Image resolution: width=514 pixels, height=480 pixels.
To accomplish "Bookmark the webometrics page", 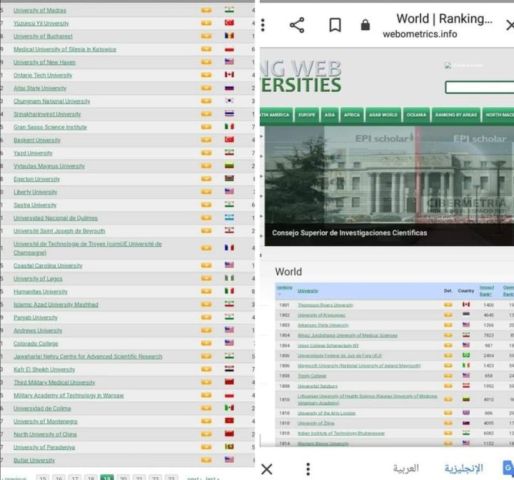I will pyautogui.click(x=335, y=25).
